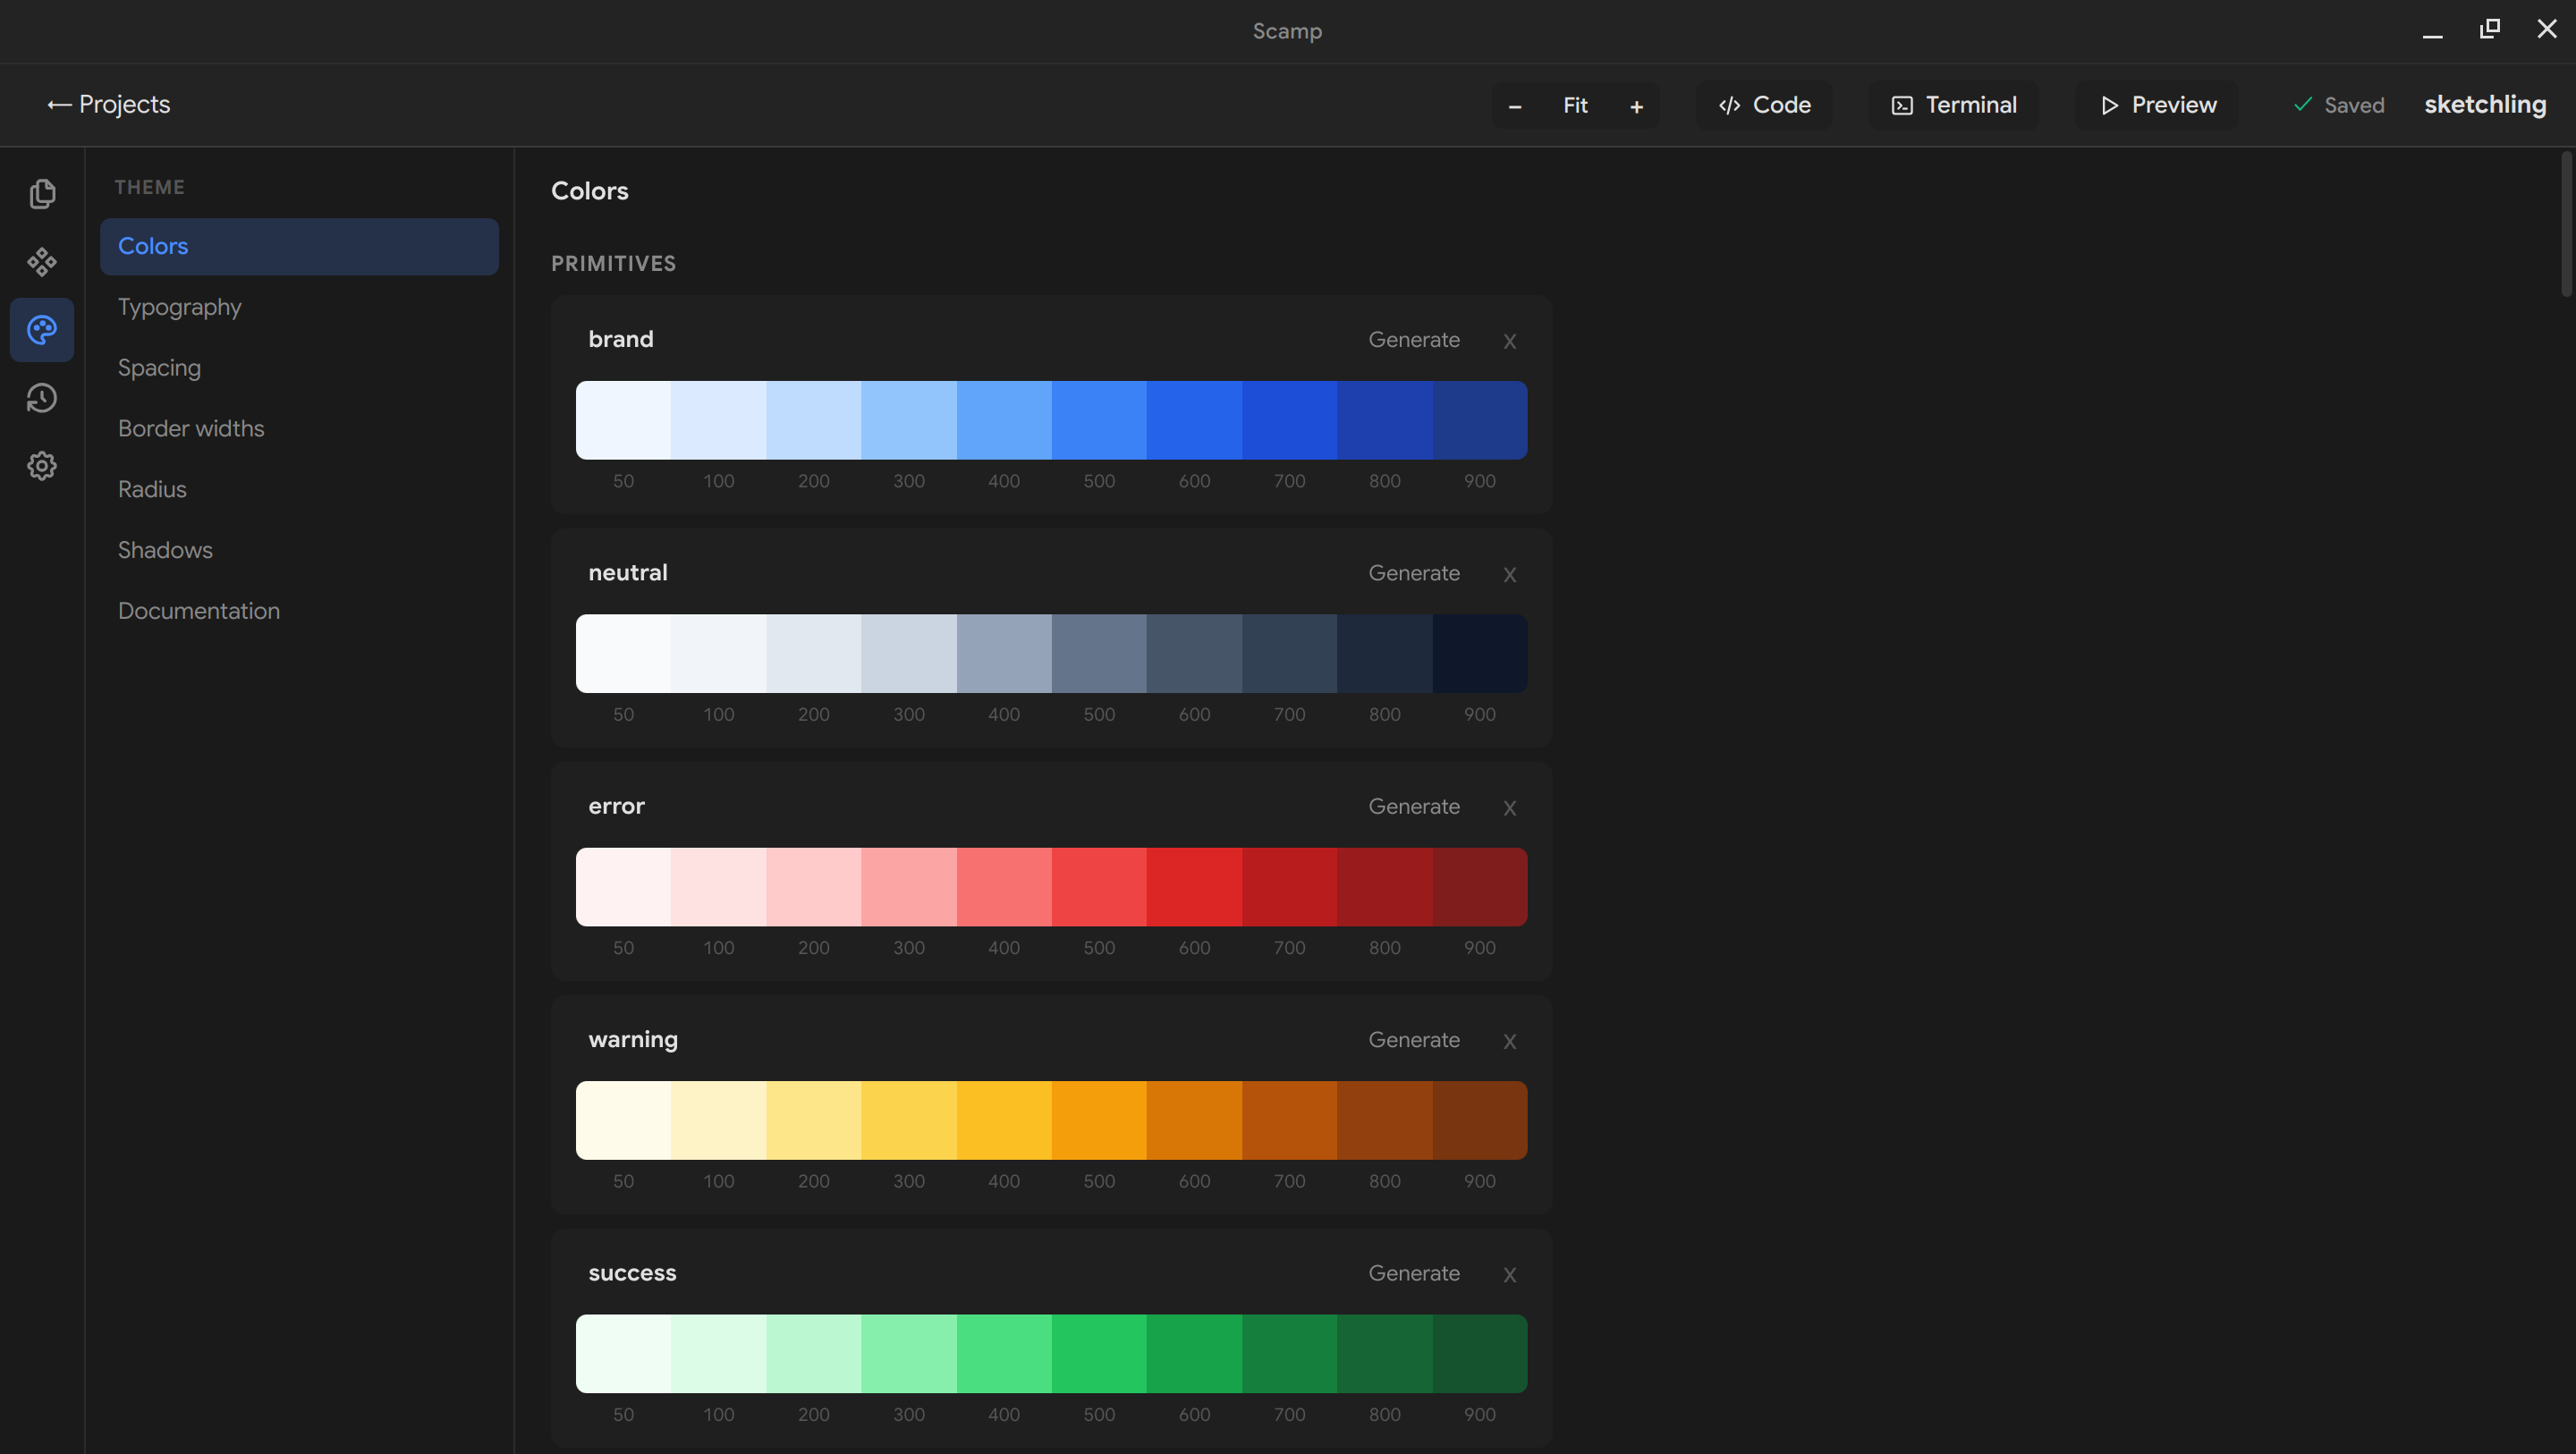This screenshot has width=2576, height=1454.
Task: Open the Terminal panel
Action: pos(1953,105)
